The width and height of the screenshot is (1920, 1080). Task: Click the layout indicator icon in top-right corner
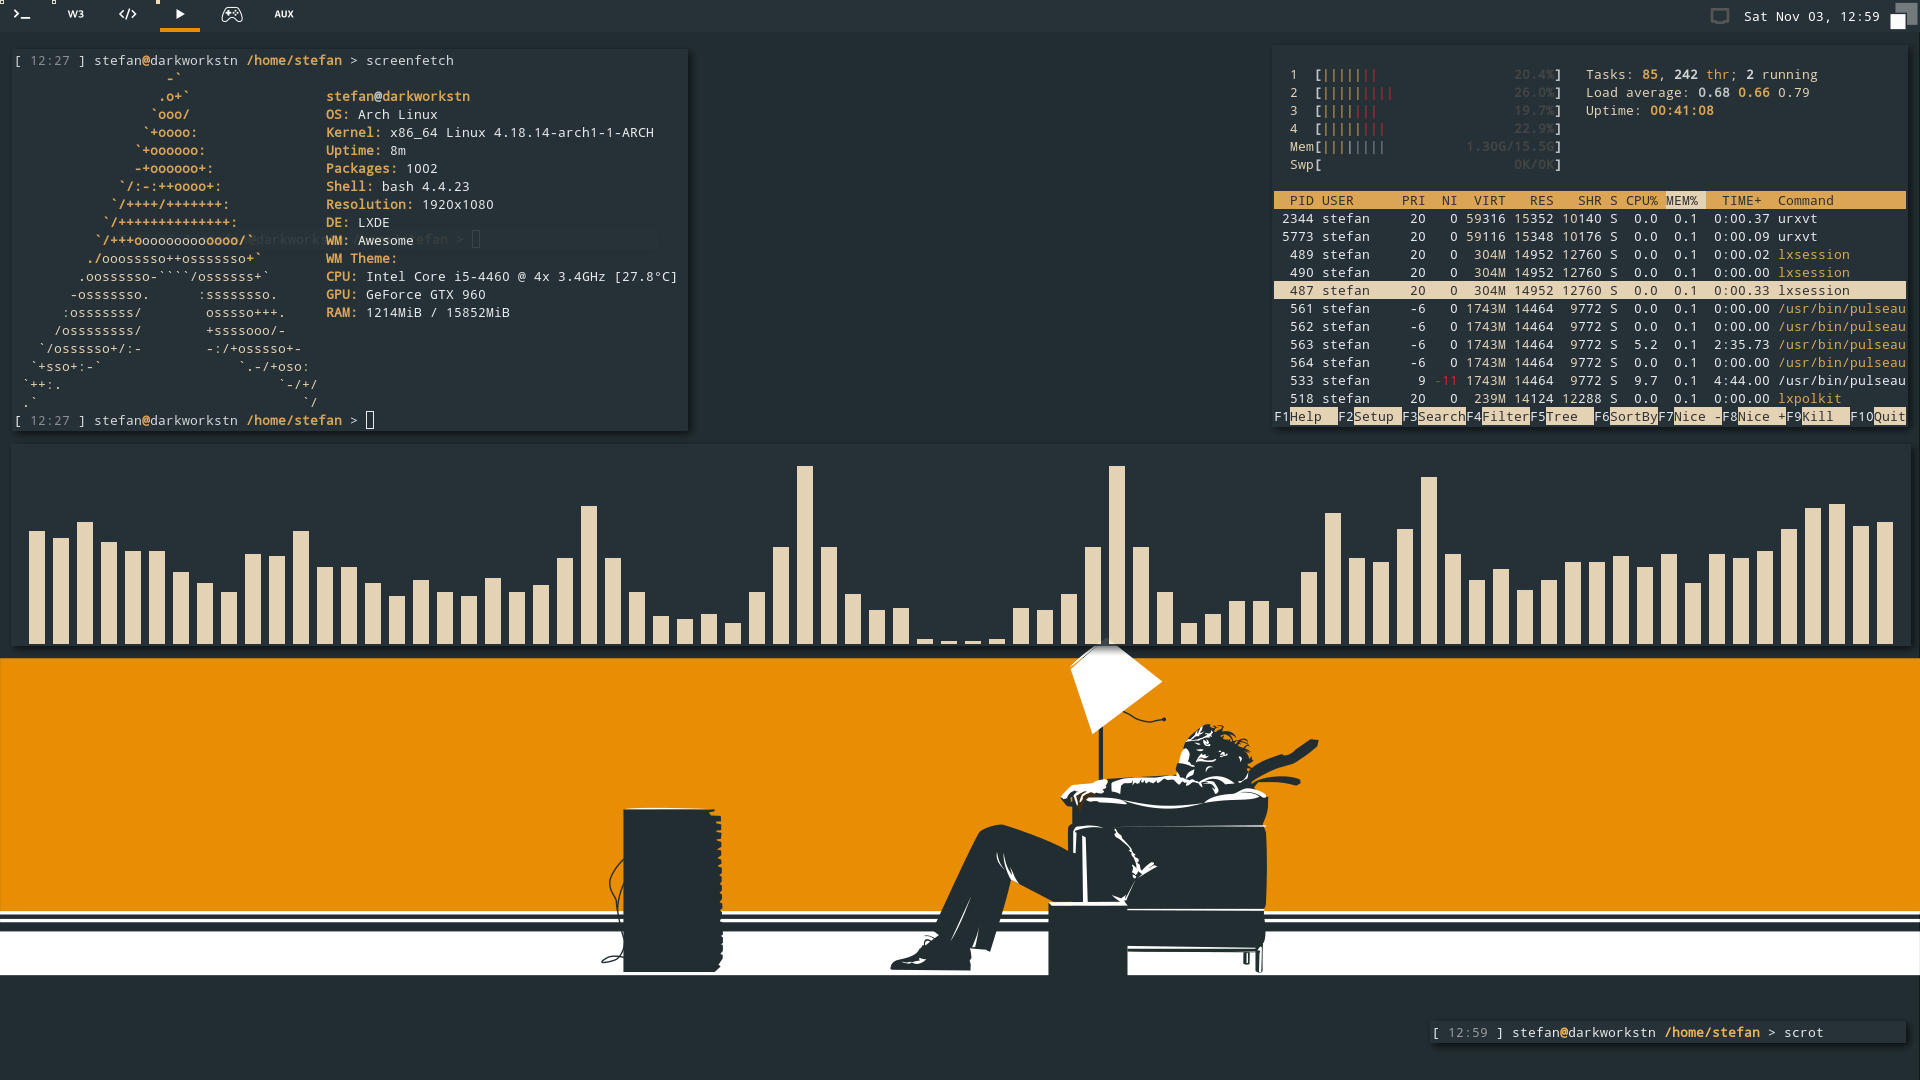coord(1904,15)
